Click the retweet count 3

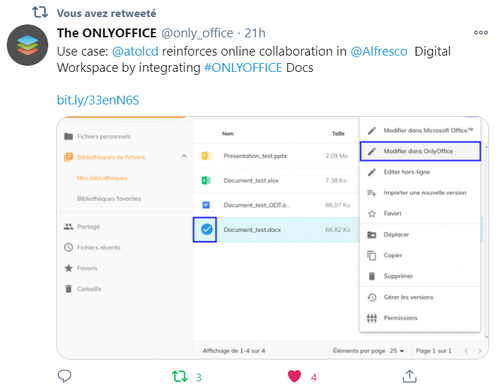pyautogui.click(x=199, y=377)
